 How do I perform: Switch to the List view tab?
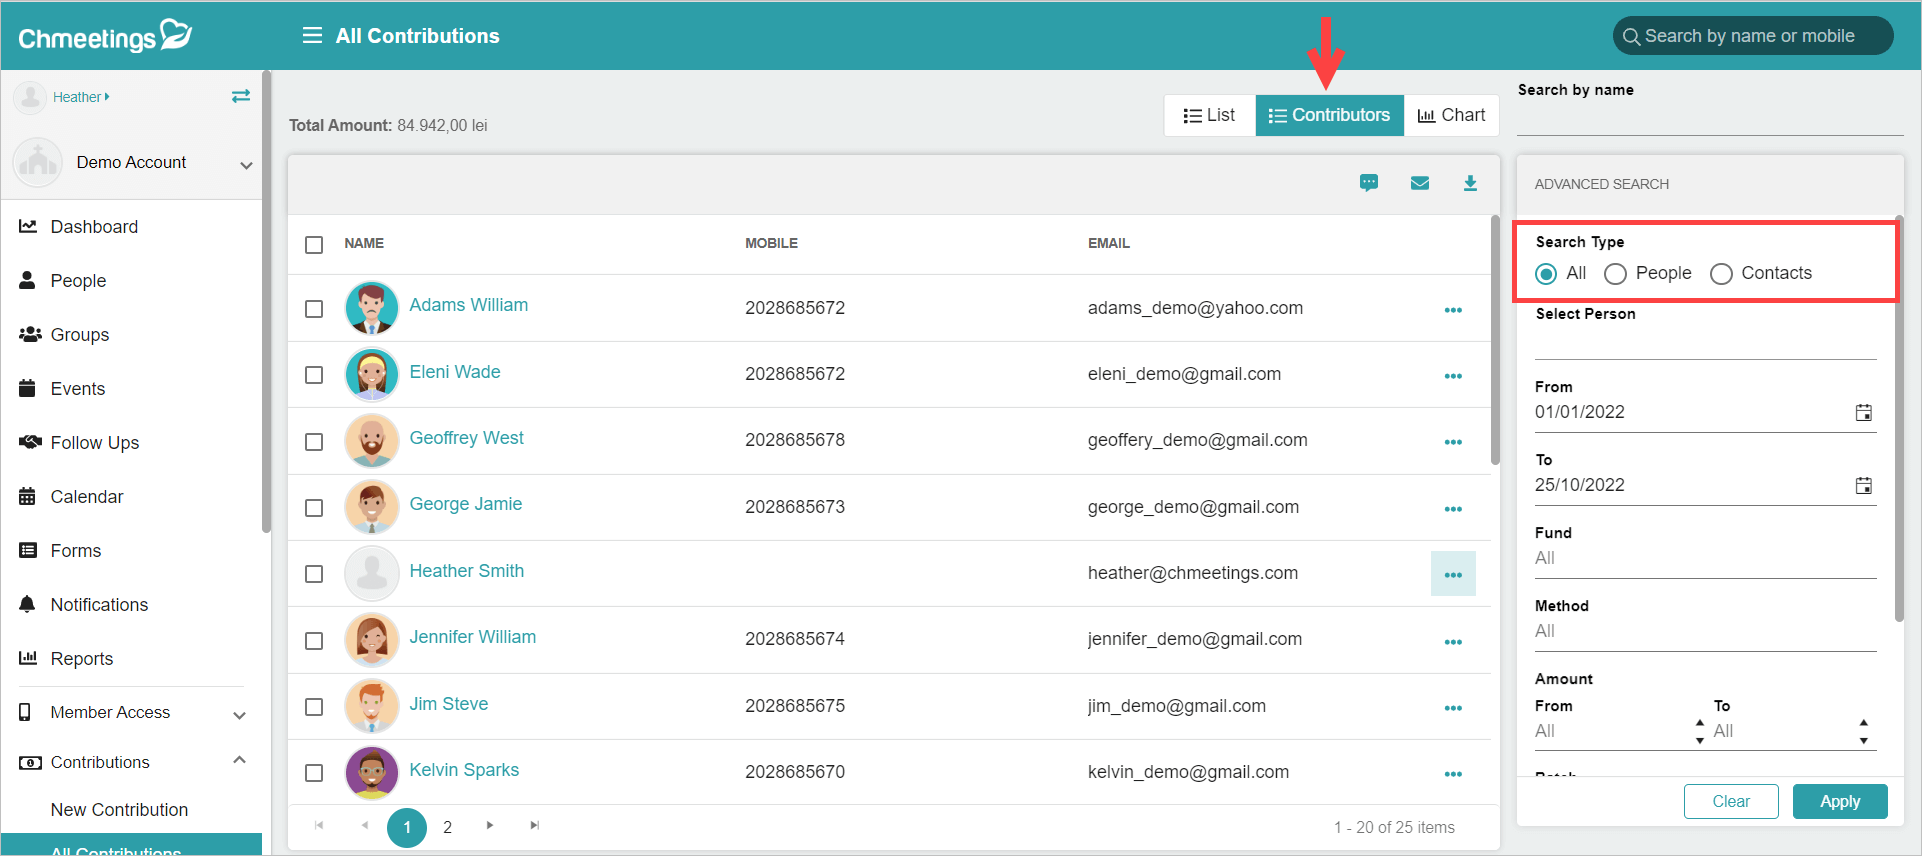[1210, 115]
